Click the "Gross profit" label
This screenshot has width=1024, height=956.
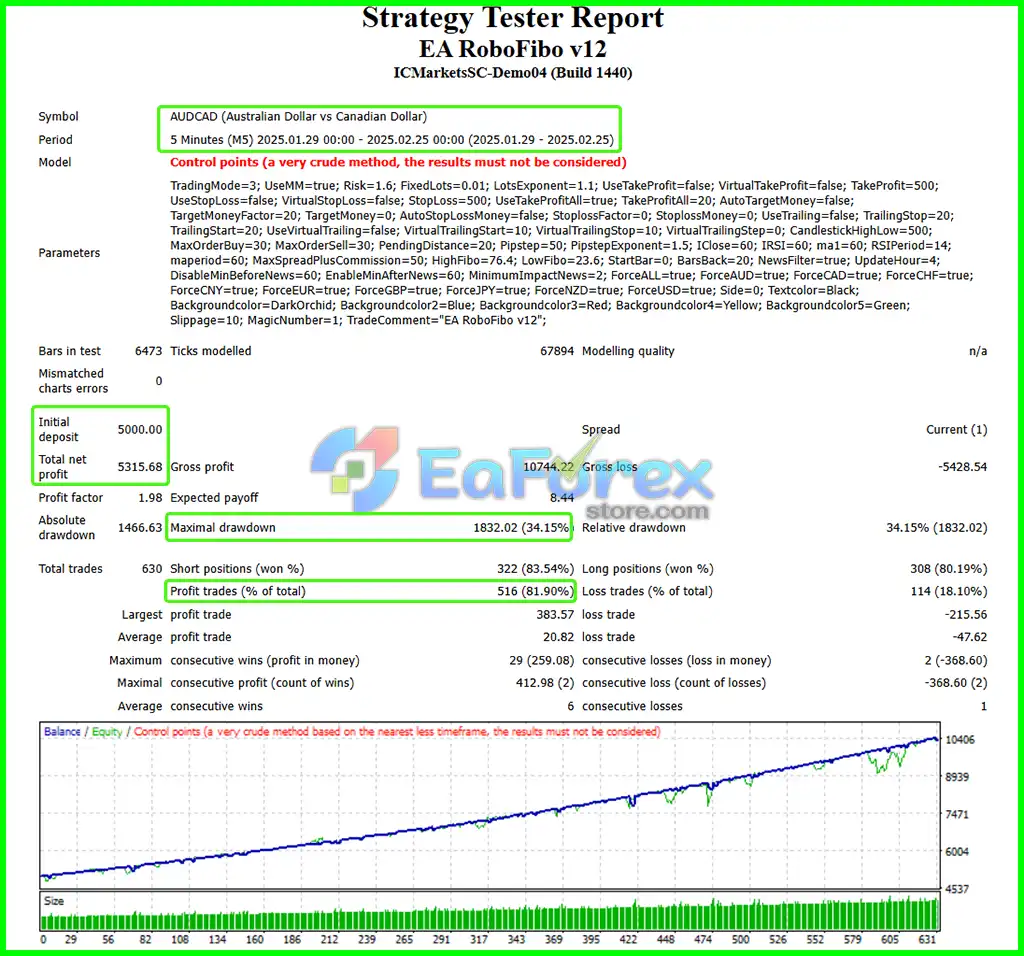[202, 467]
